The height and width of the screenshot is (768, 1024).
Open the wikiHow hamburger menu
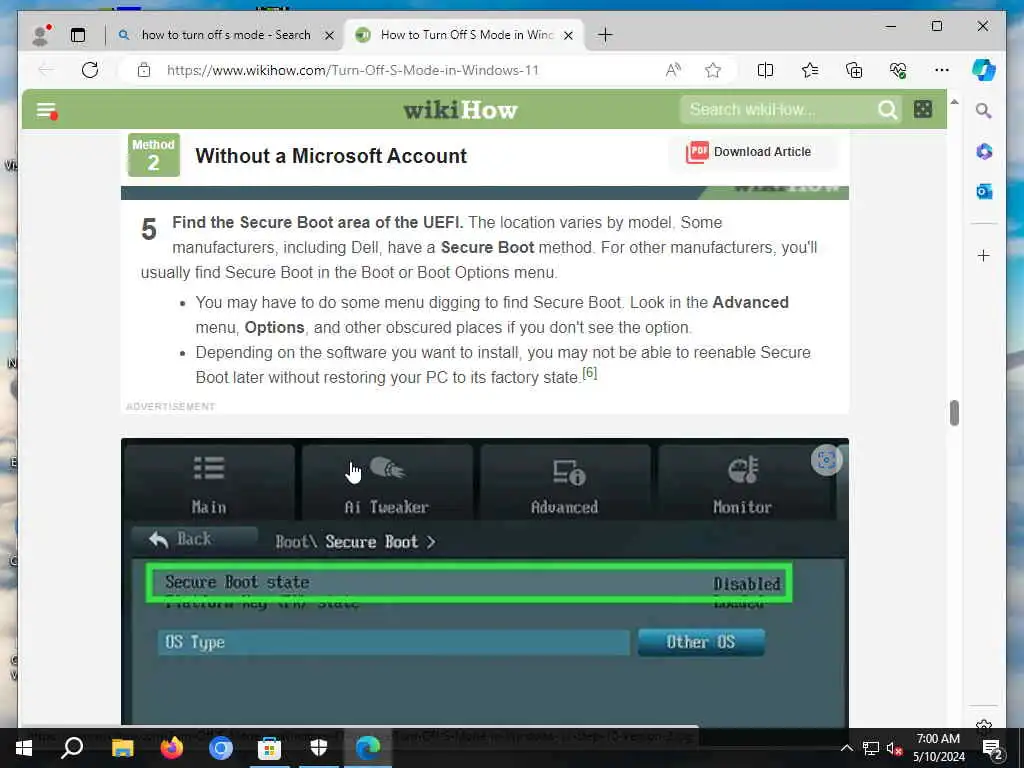tap(46, 110)
